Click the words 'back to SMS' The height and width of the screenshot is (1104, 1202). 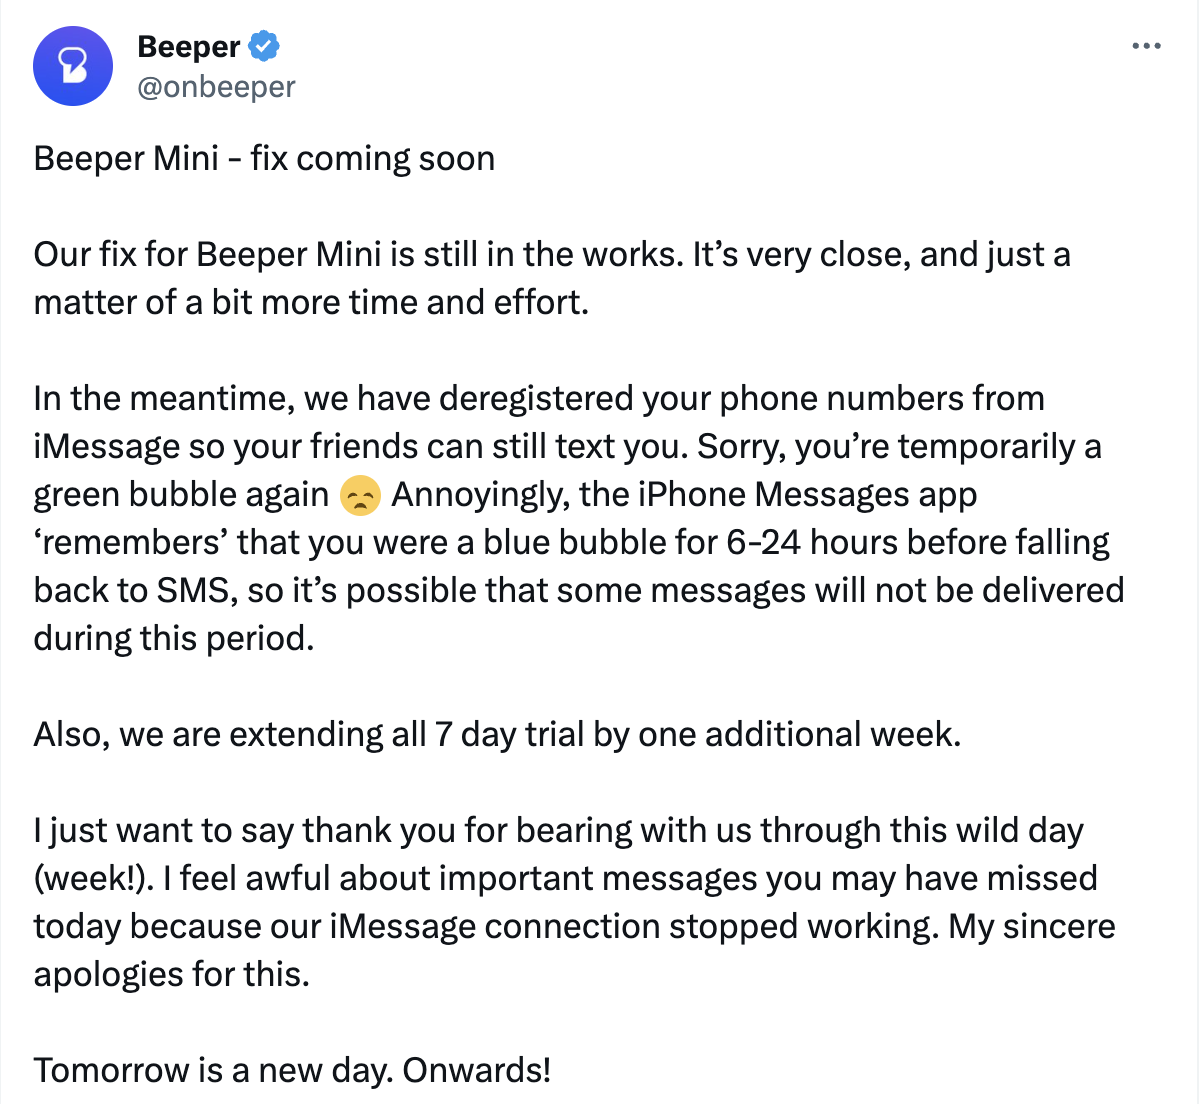[x=134, y=590]
